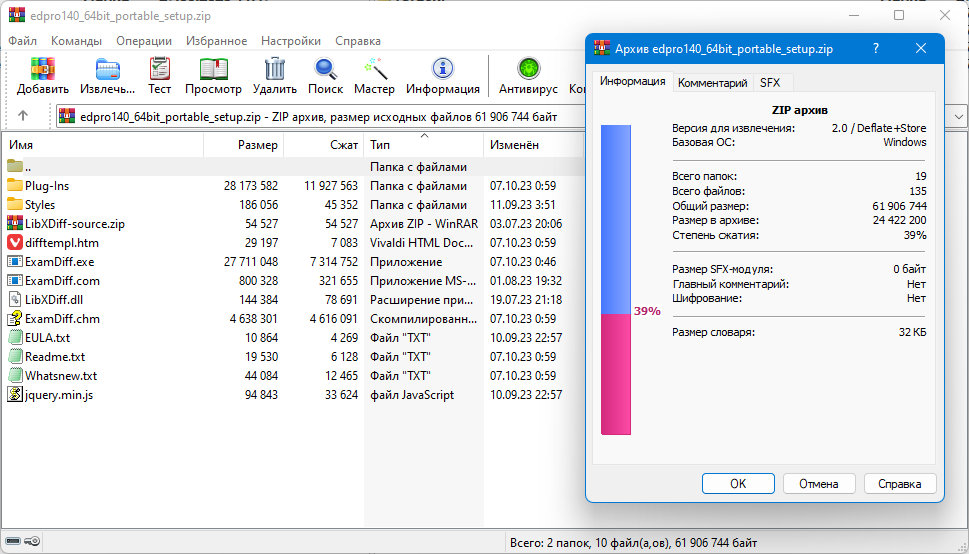Click LibXDiff.dll date 19.07.23 21:18
This screenshot has width=969, height=554.
tap(526, 300)
